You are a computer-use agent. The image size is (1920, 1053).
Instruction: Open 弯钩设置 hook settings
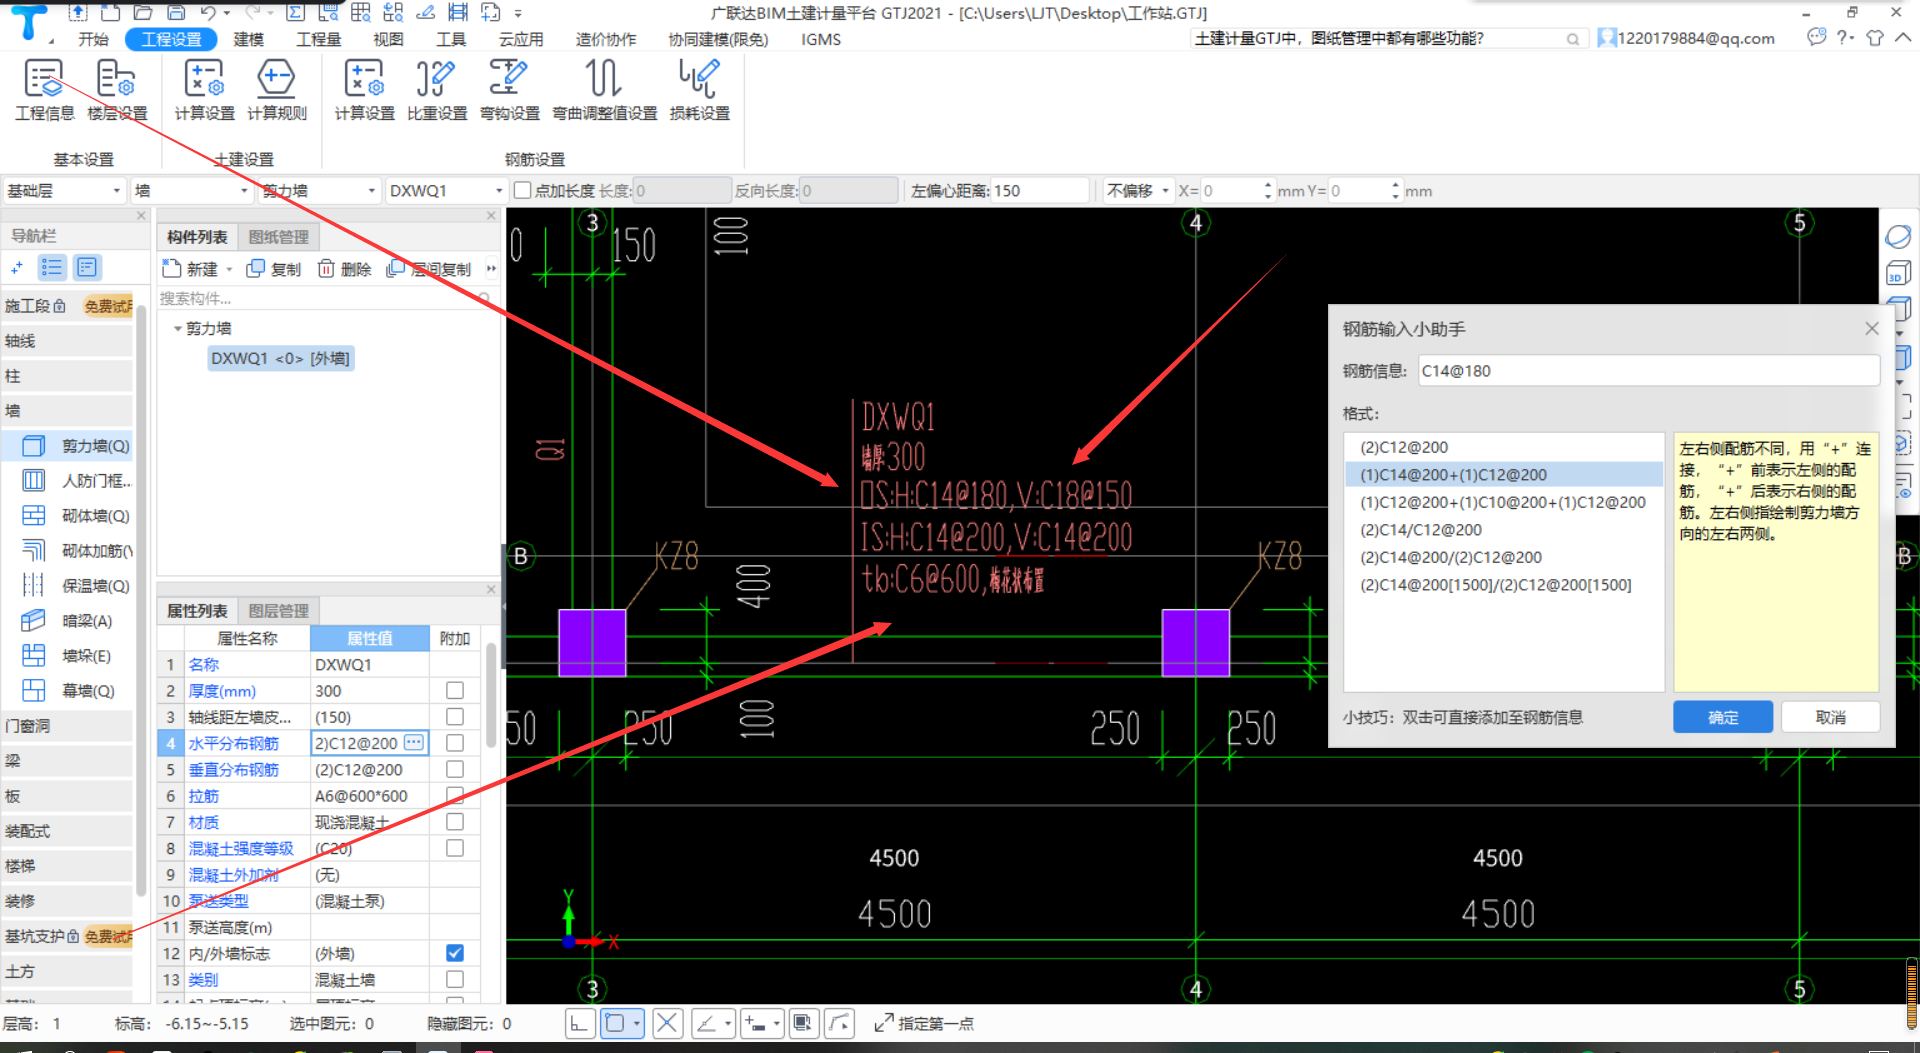(509, 90)
